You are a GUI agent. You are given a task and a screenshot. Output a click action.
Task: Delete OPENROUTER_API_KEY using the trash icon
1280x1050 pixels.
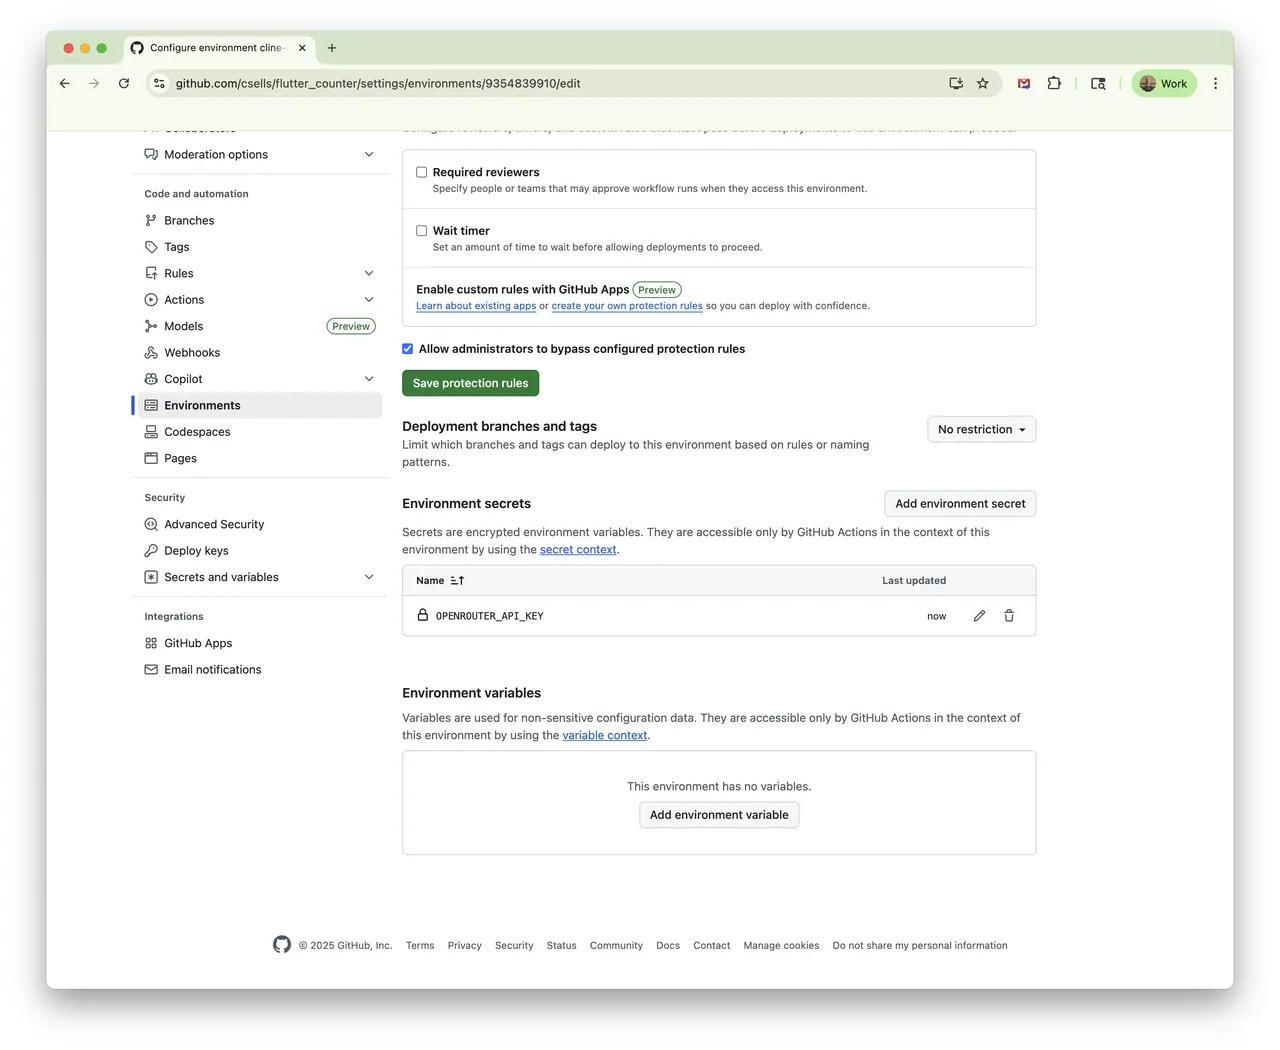tap(1009, 616)
